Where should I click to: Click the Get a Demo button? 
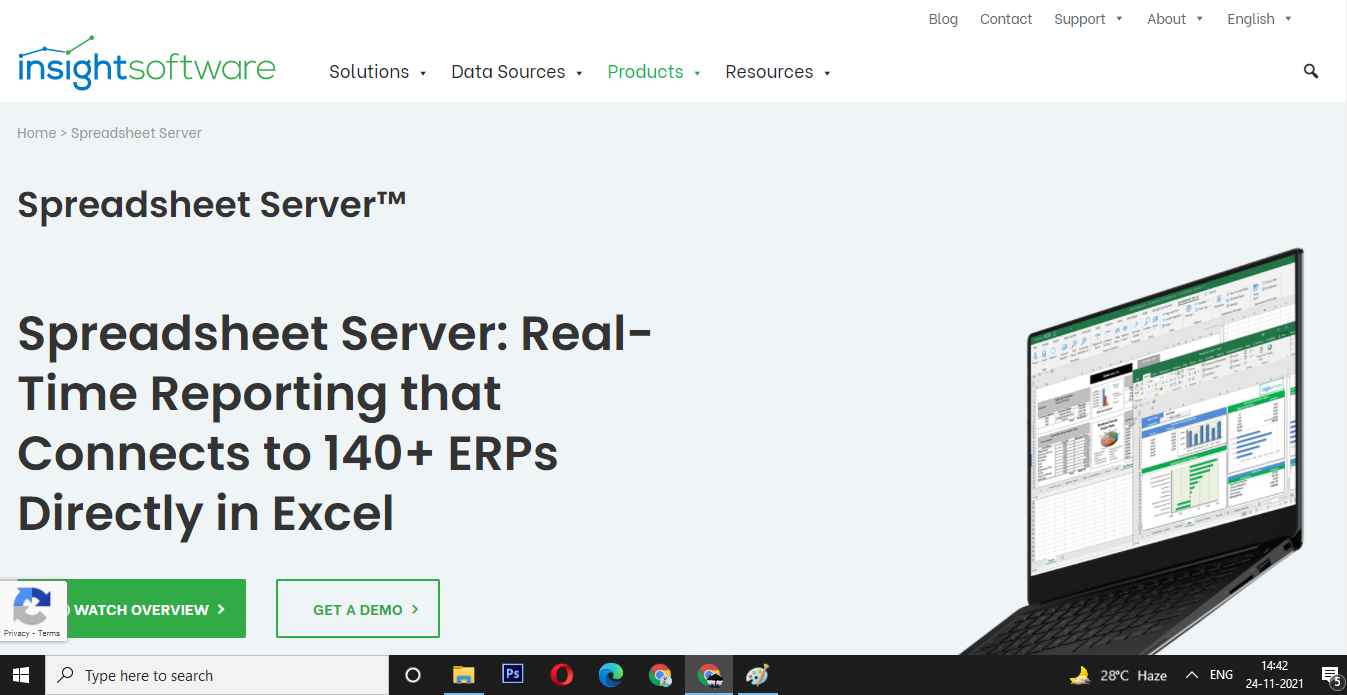click(x=358, y=609)
